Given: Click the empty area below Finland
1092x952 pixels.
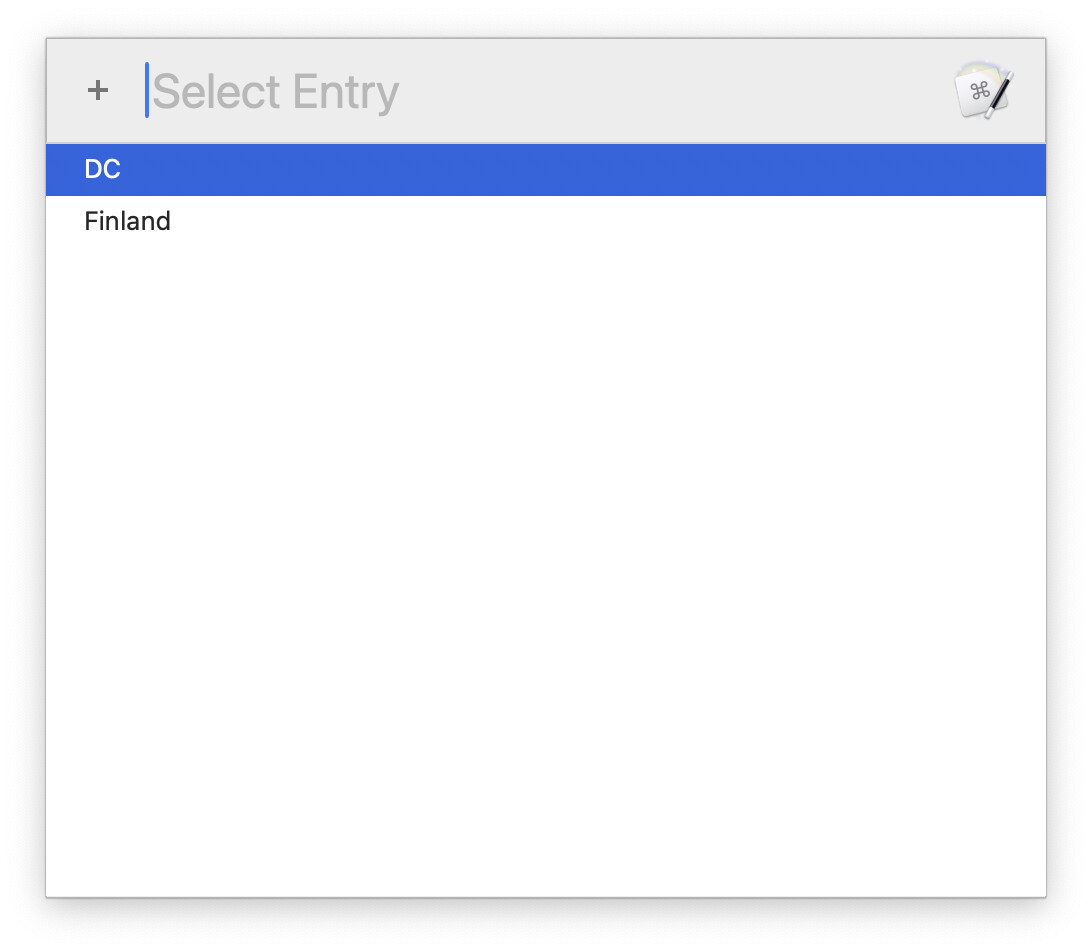Looking at the screenshot, I should 546,571.
